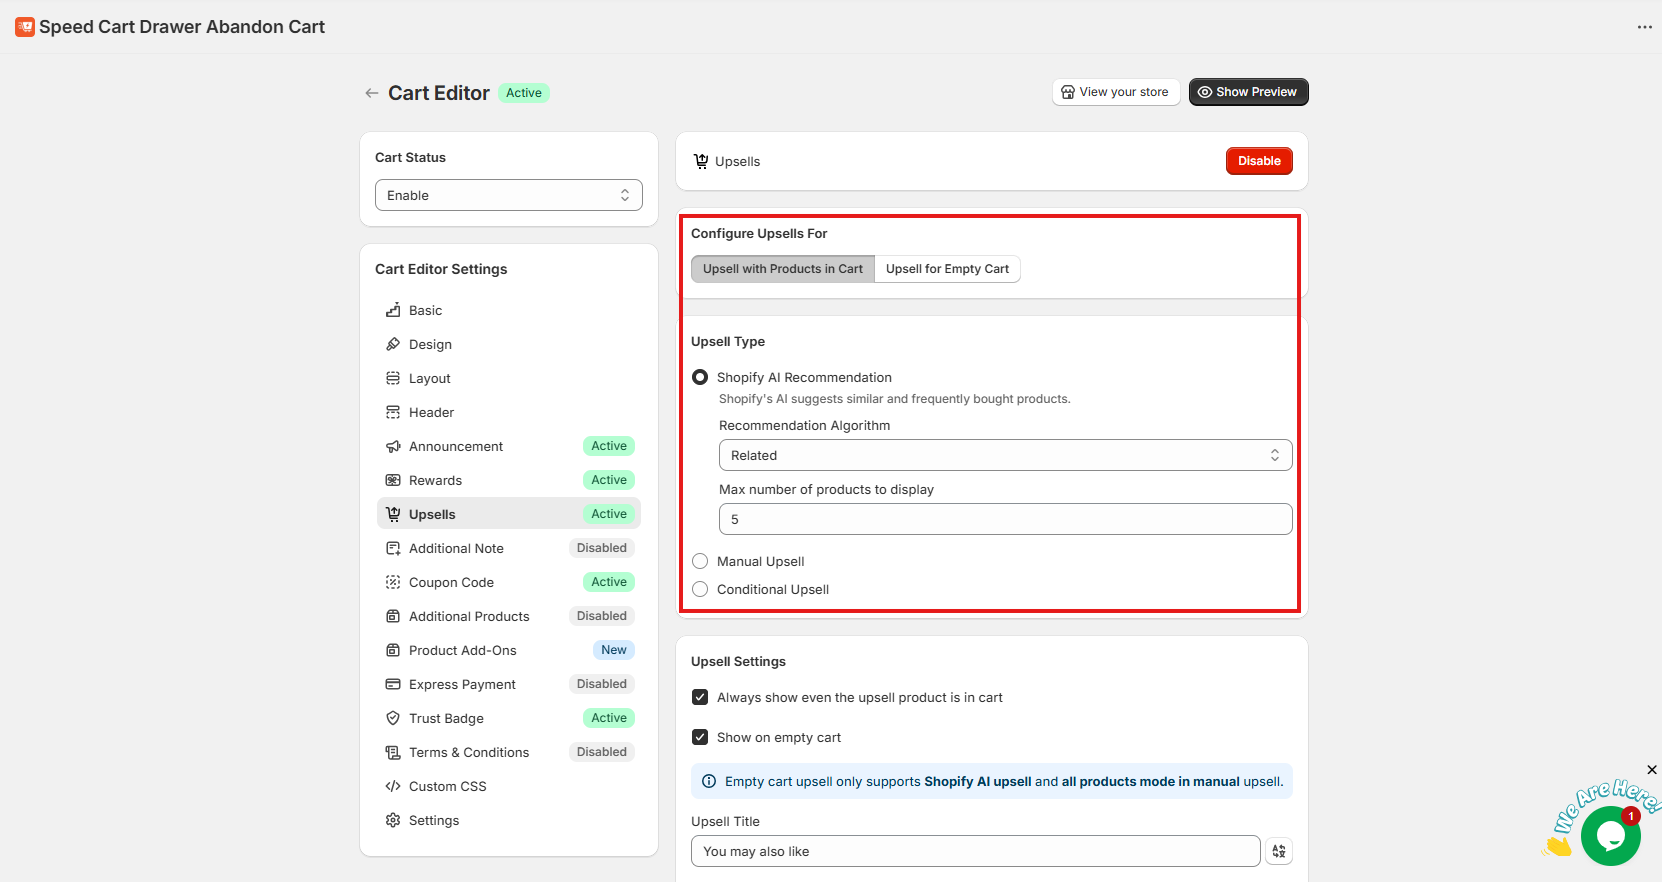Expand the Recommendation Algorithm dropdown
The image size is (1662, 882).
tap(1005, 455)
